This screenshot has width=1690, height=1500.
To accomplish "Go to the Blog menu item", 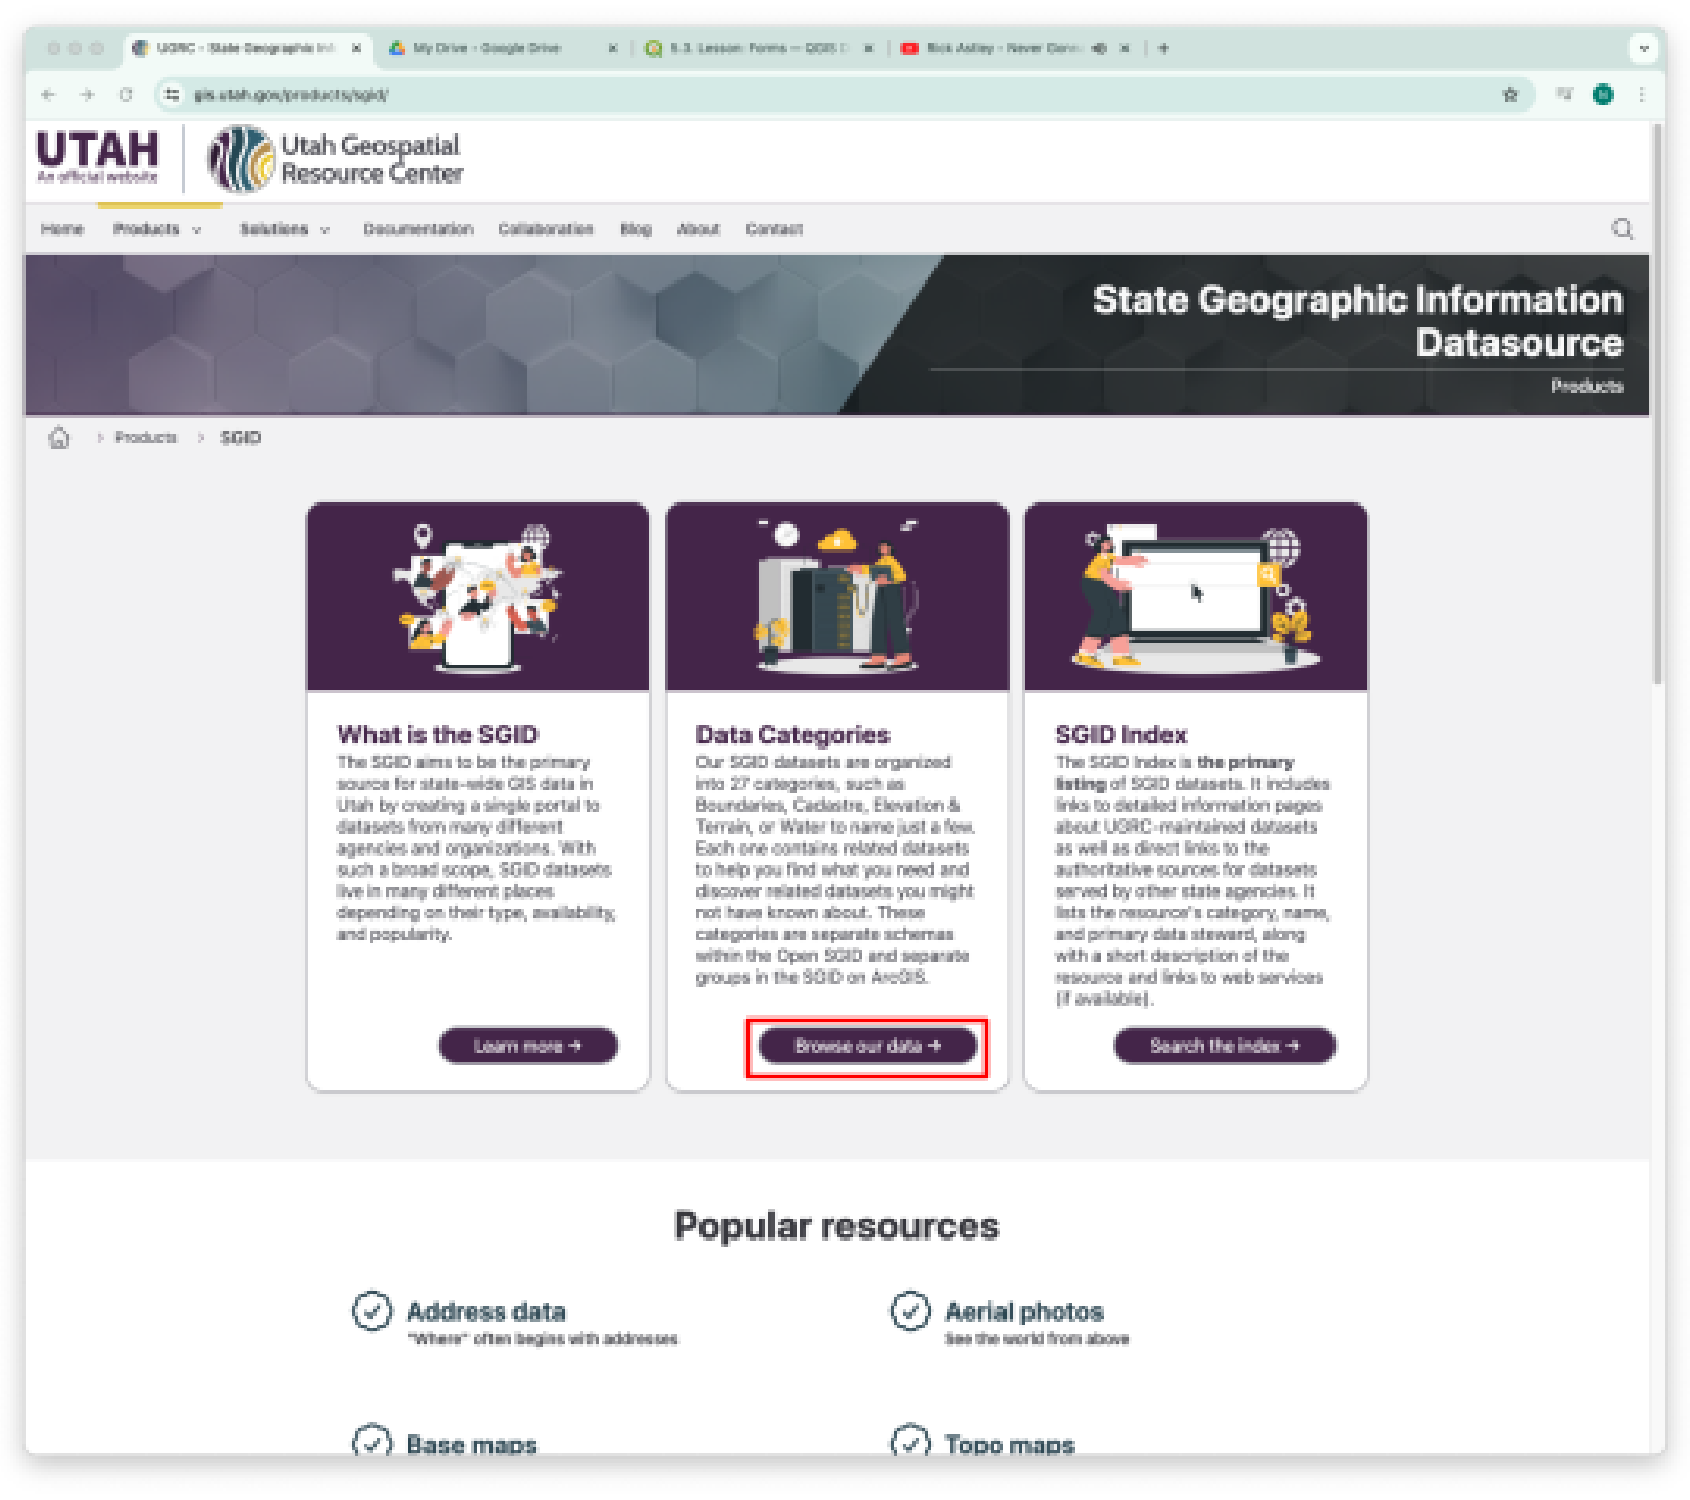I will point(636,229).
